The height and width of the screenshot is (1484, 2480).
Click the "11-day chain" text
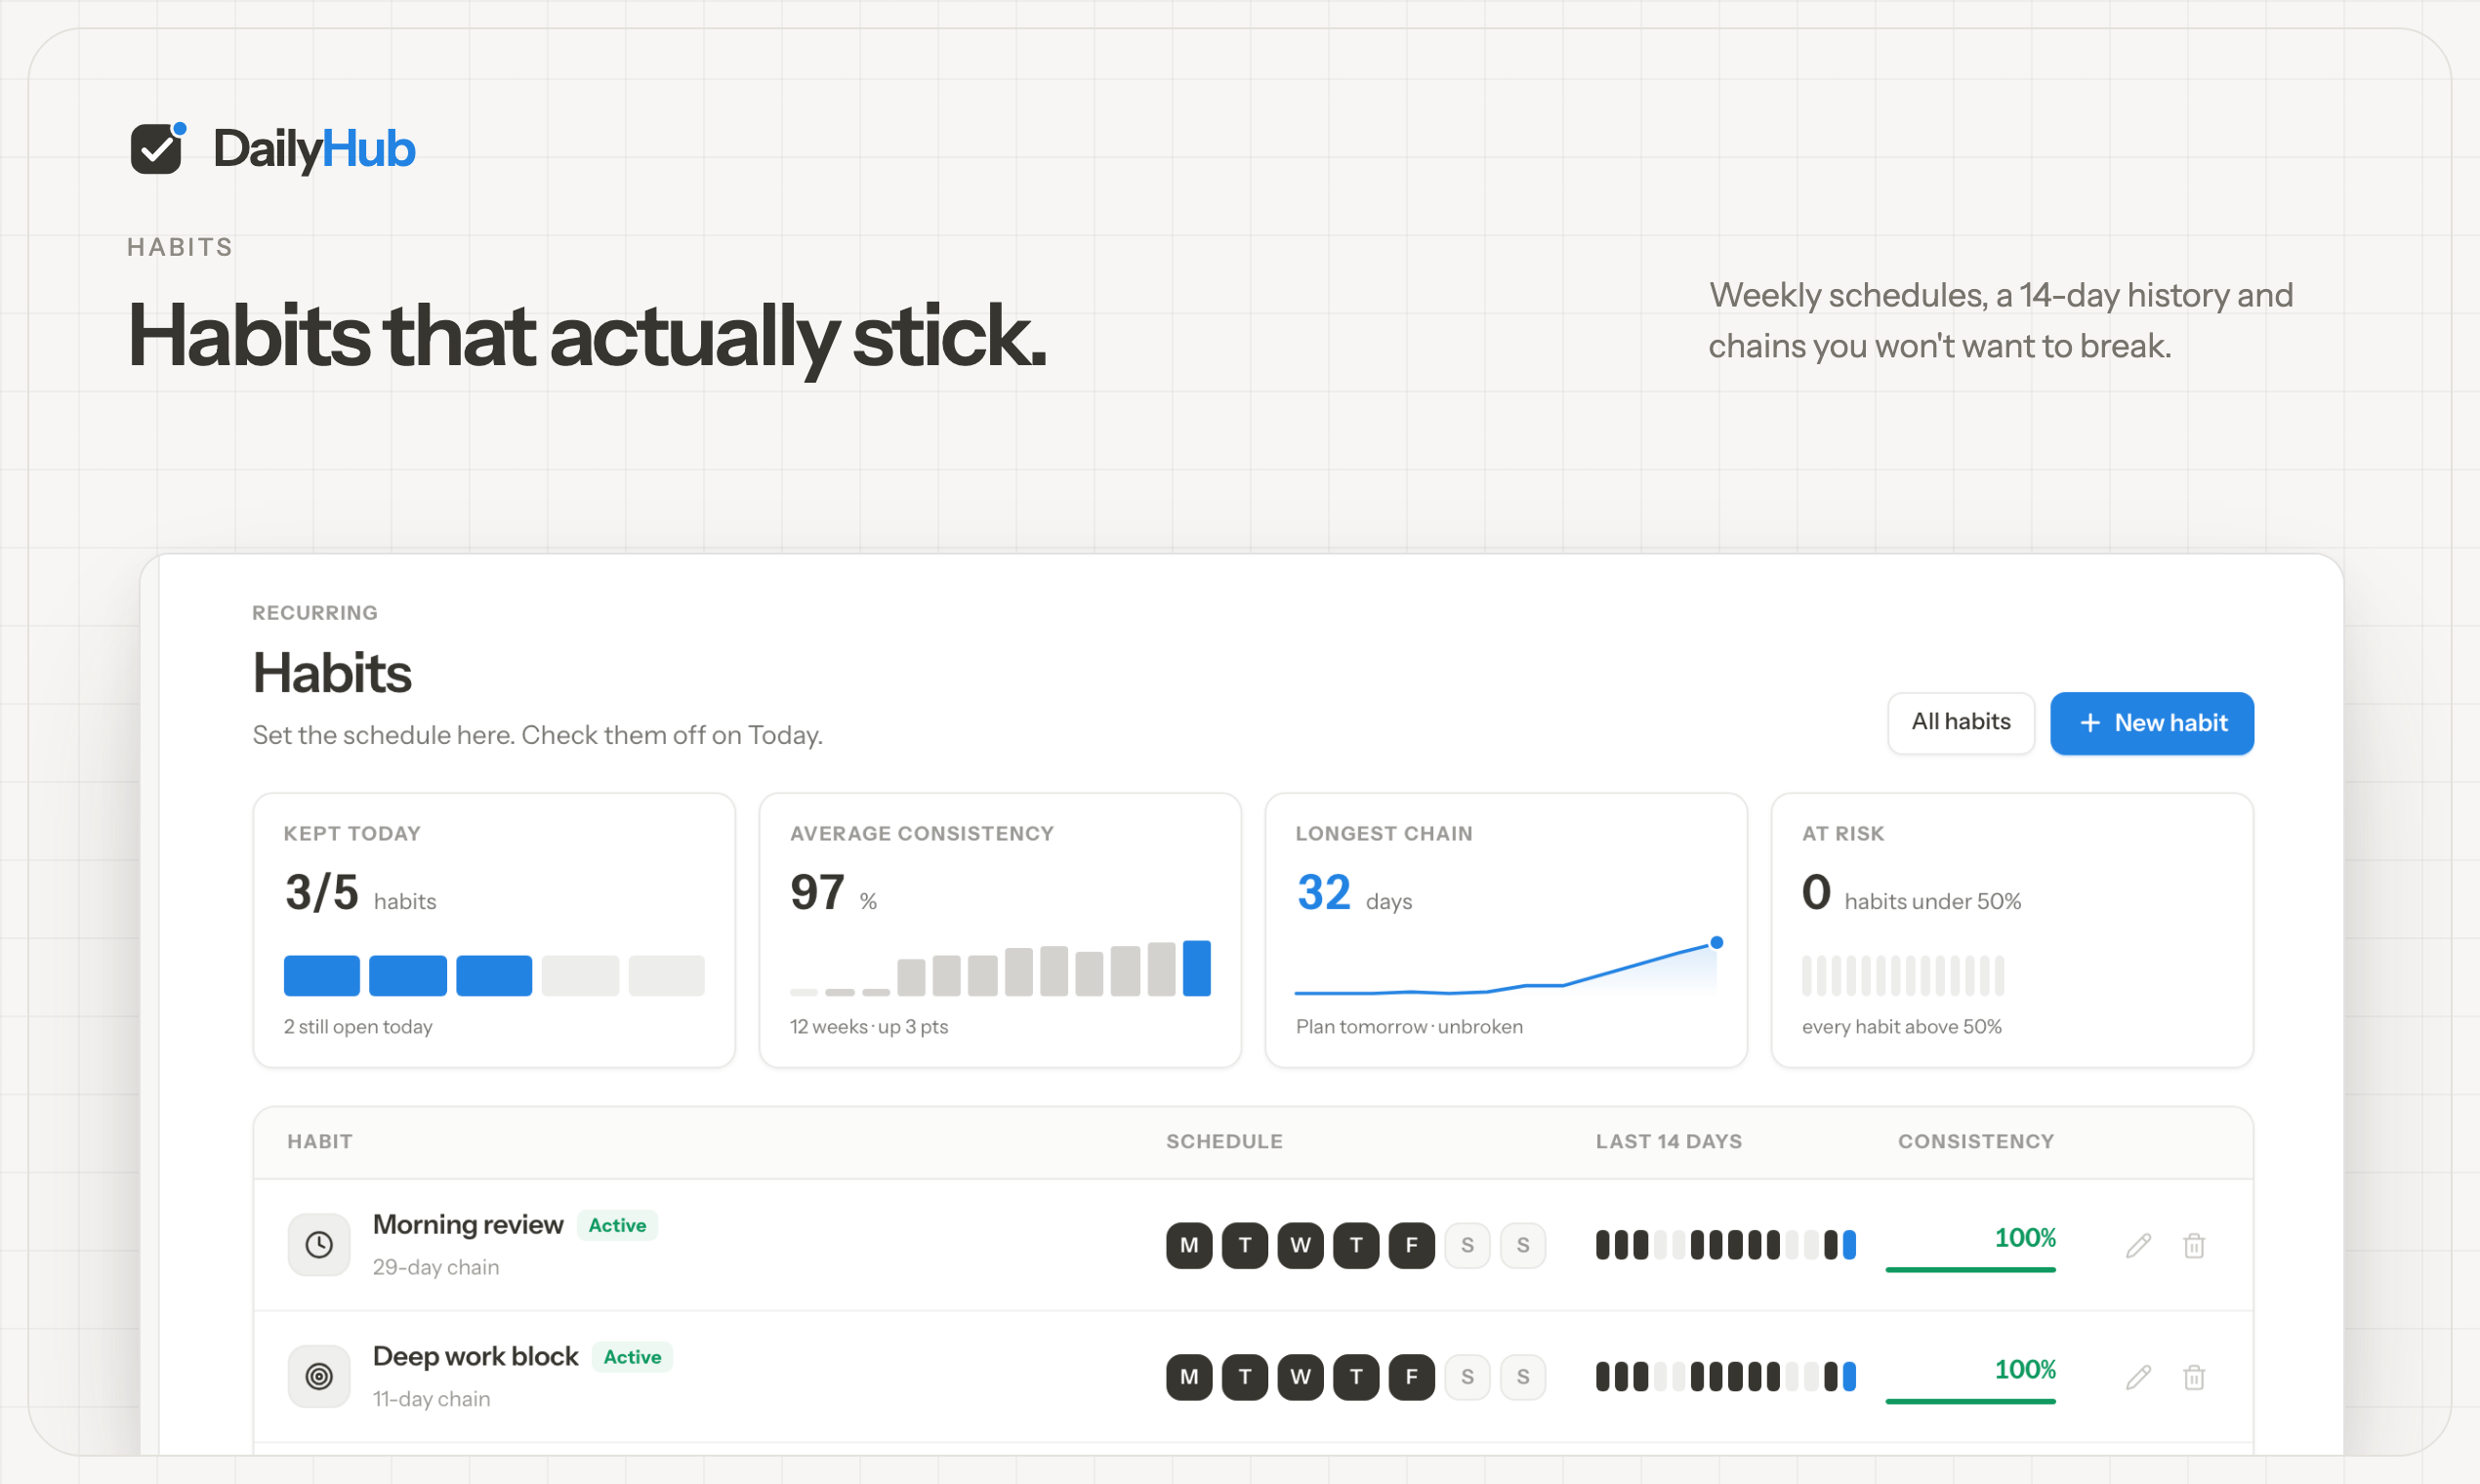click(431, 1399)
